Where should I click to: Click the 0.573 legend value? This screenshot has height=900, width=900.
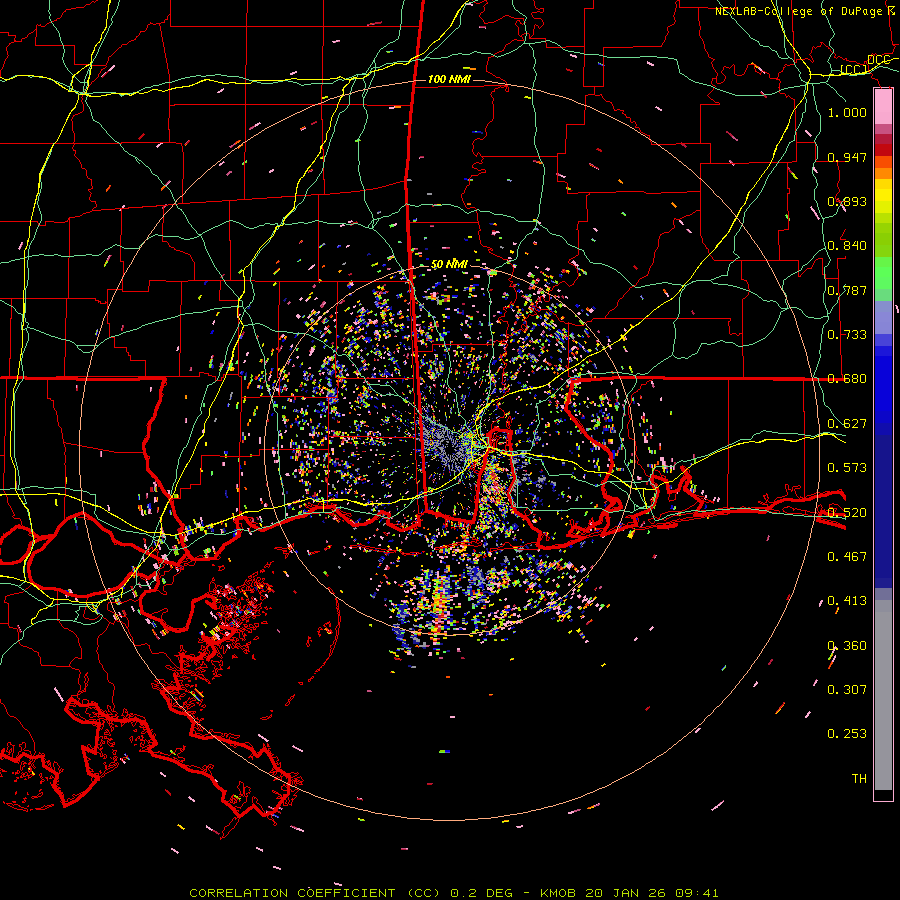tap(847, 467)
